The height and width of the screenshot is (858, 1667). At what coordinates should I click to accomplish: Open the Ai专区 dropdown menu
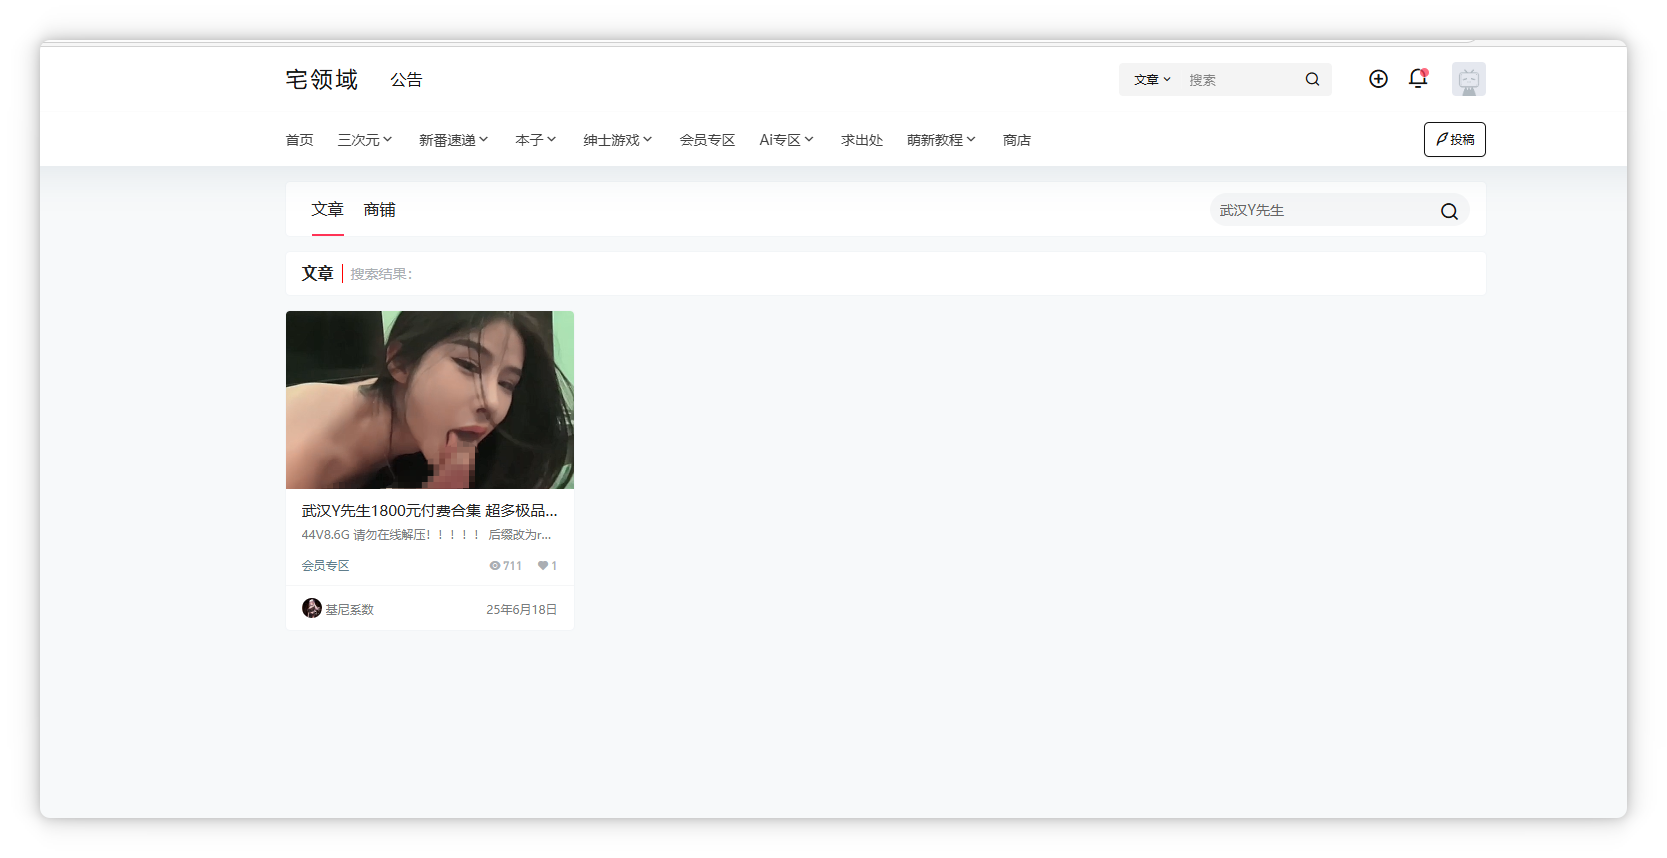[786, 140]
